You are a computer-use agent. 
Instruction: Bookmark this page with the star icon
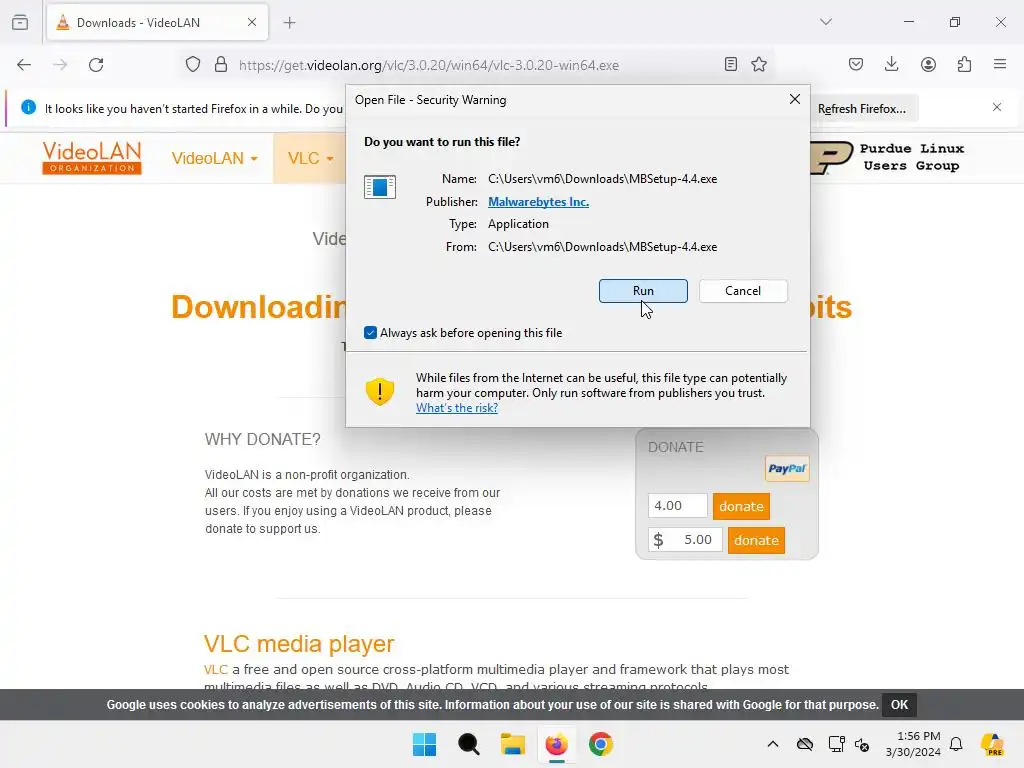point(759,64)
